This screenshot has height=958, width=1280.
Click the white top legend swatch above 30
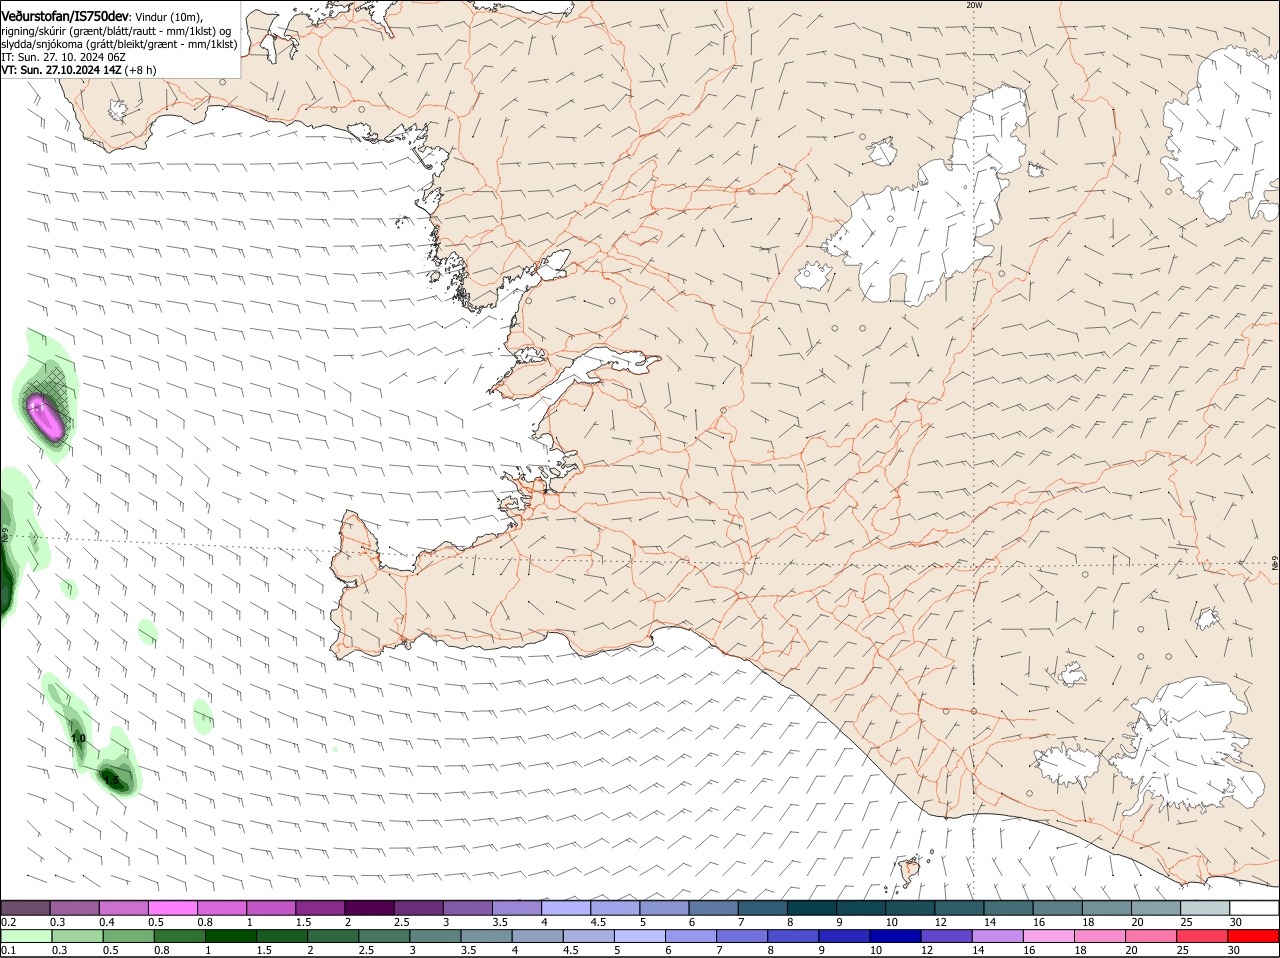click(x=1255, y=907)
